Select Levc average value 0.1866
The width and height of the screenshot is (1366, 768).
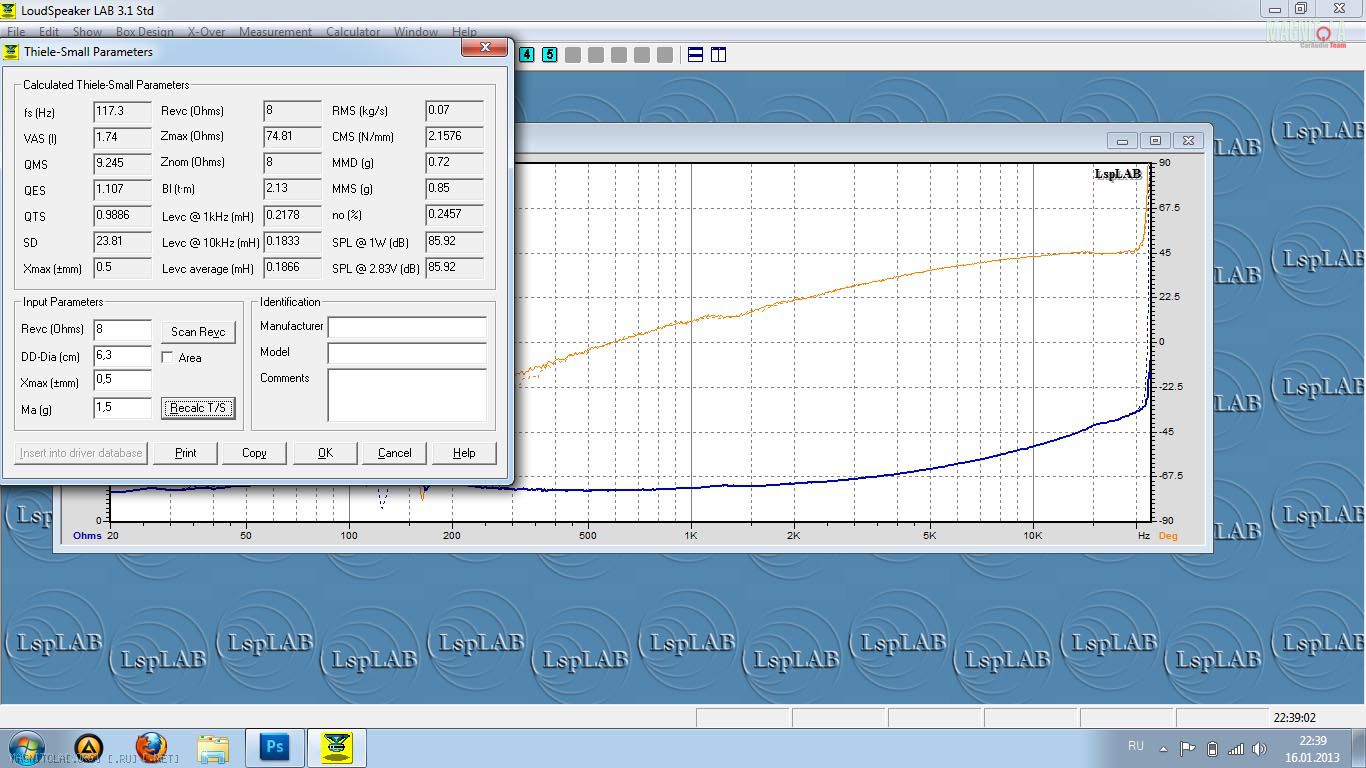point(292,268)
